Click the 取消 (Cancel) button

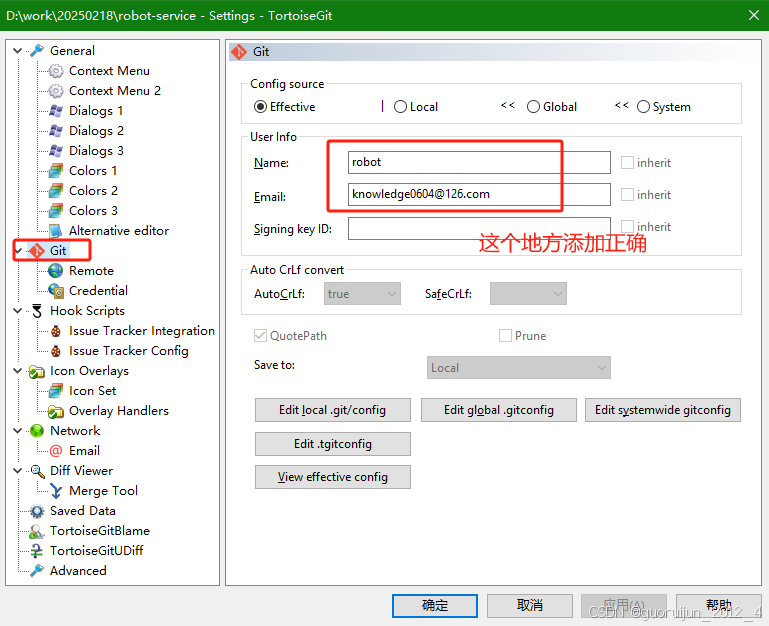tap(530, 606)
